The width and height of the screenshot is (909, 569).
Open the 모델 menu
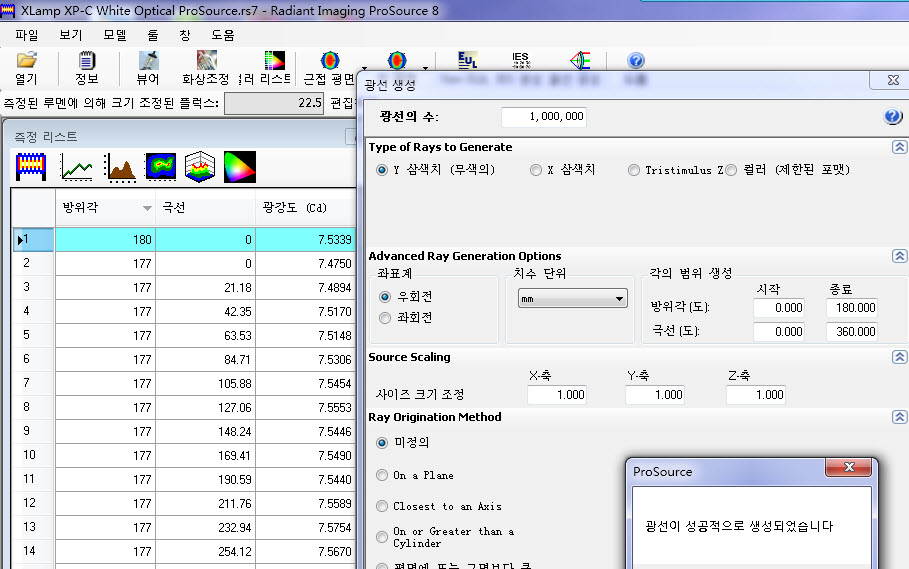pos(115,35)
